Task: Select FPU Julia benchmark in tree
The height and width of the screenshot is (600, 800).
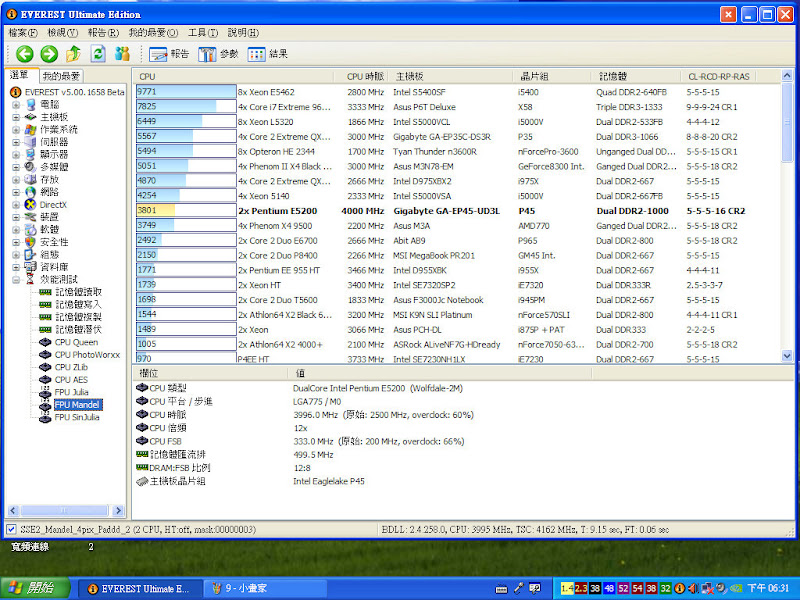Action: (x=72, y=392)
